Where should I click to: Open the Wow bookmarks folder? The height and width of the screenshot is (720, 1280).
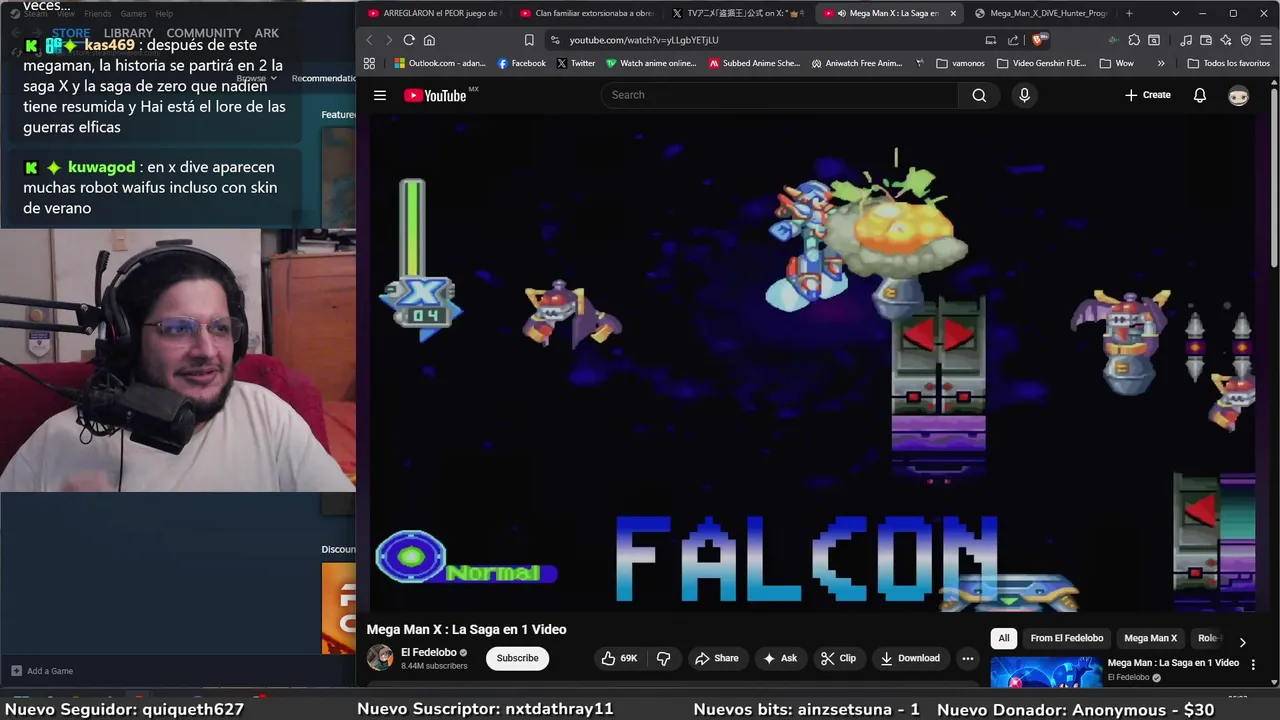point(1116,63)
